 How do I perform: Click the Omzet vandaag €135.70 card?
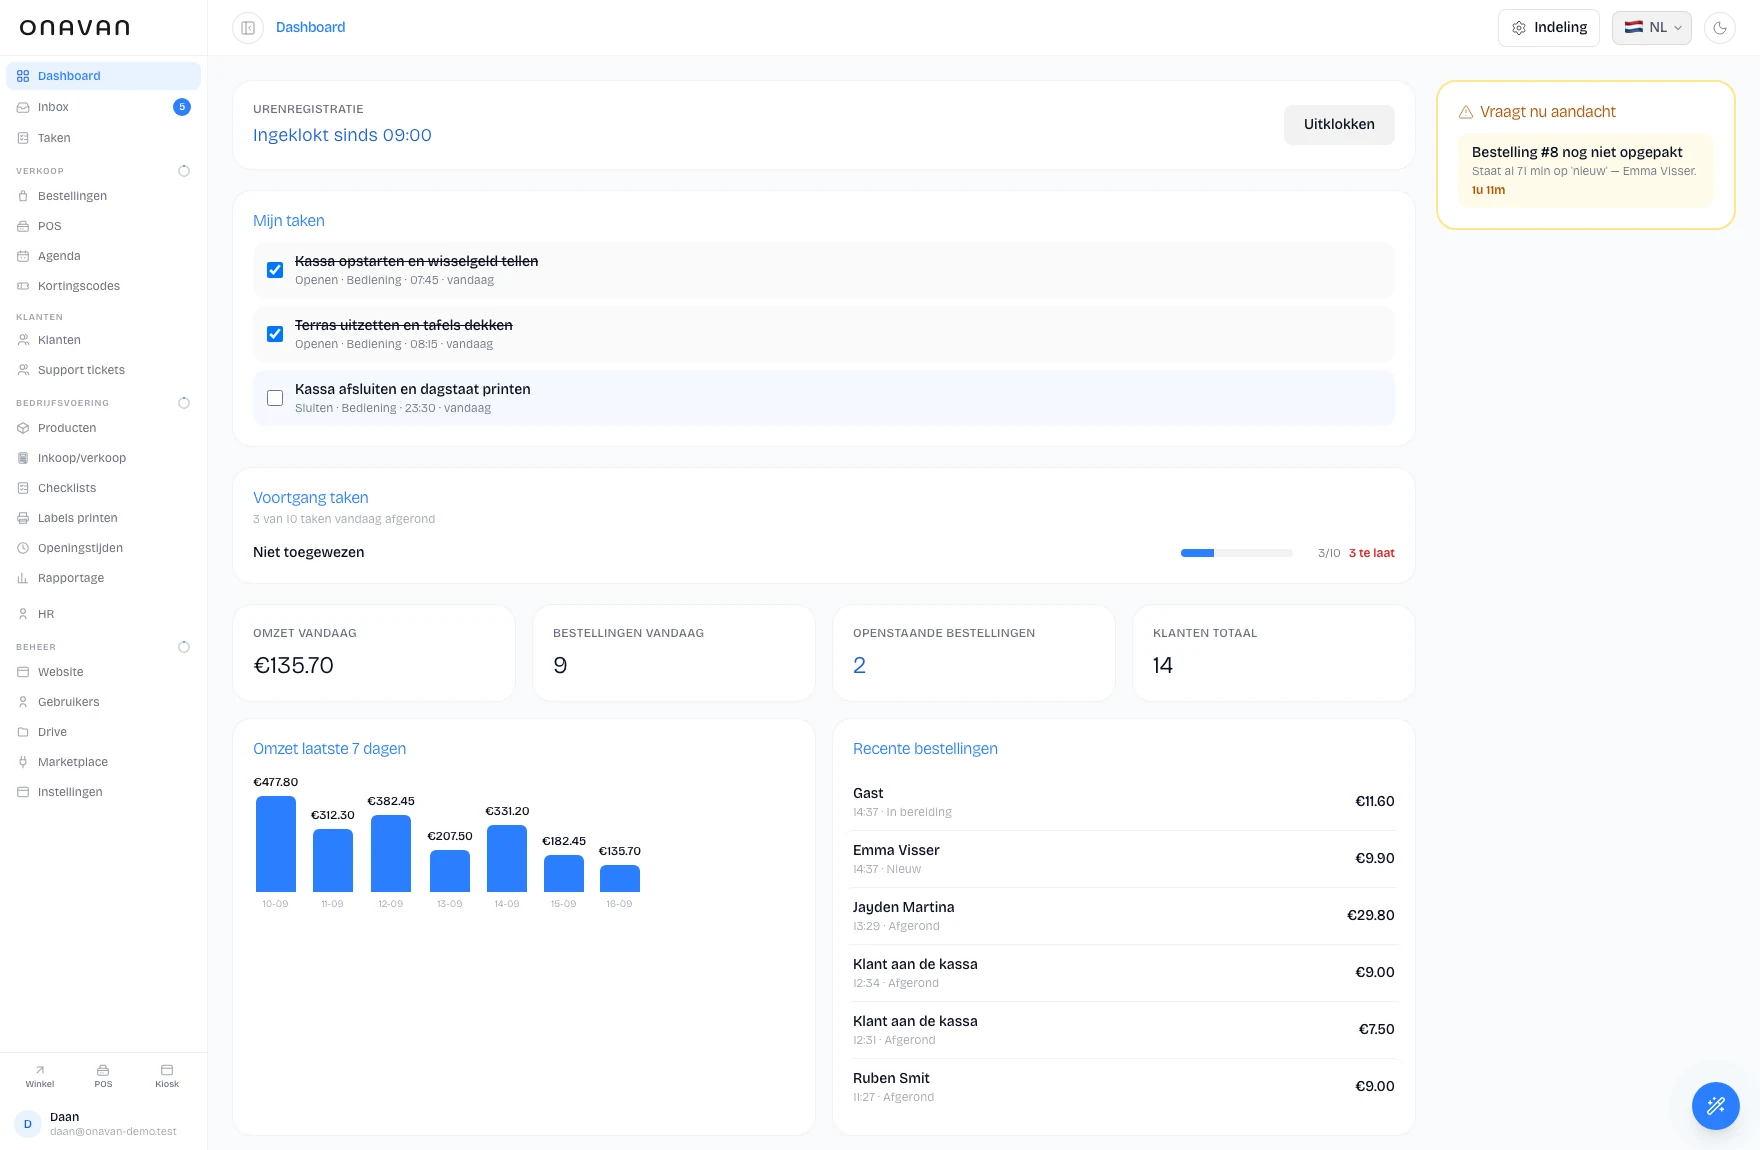click(373, 653)
